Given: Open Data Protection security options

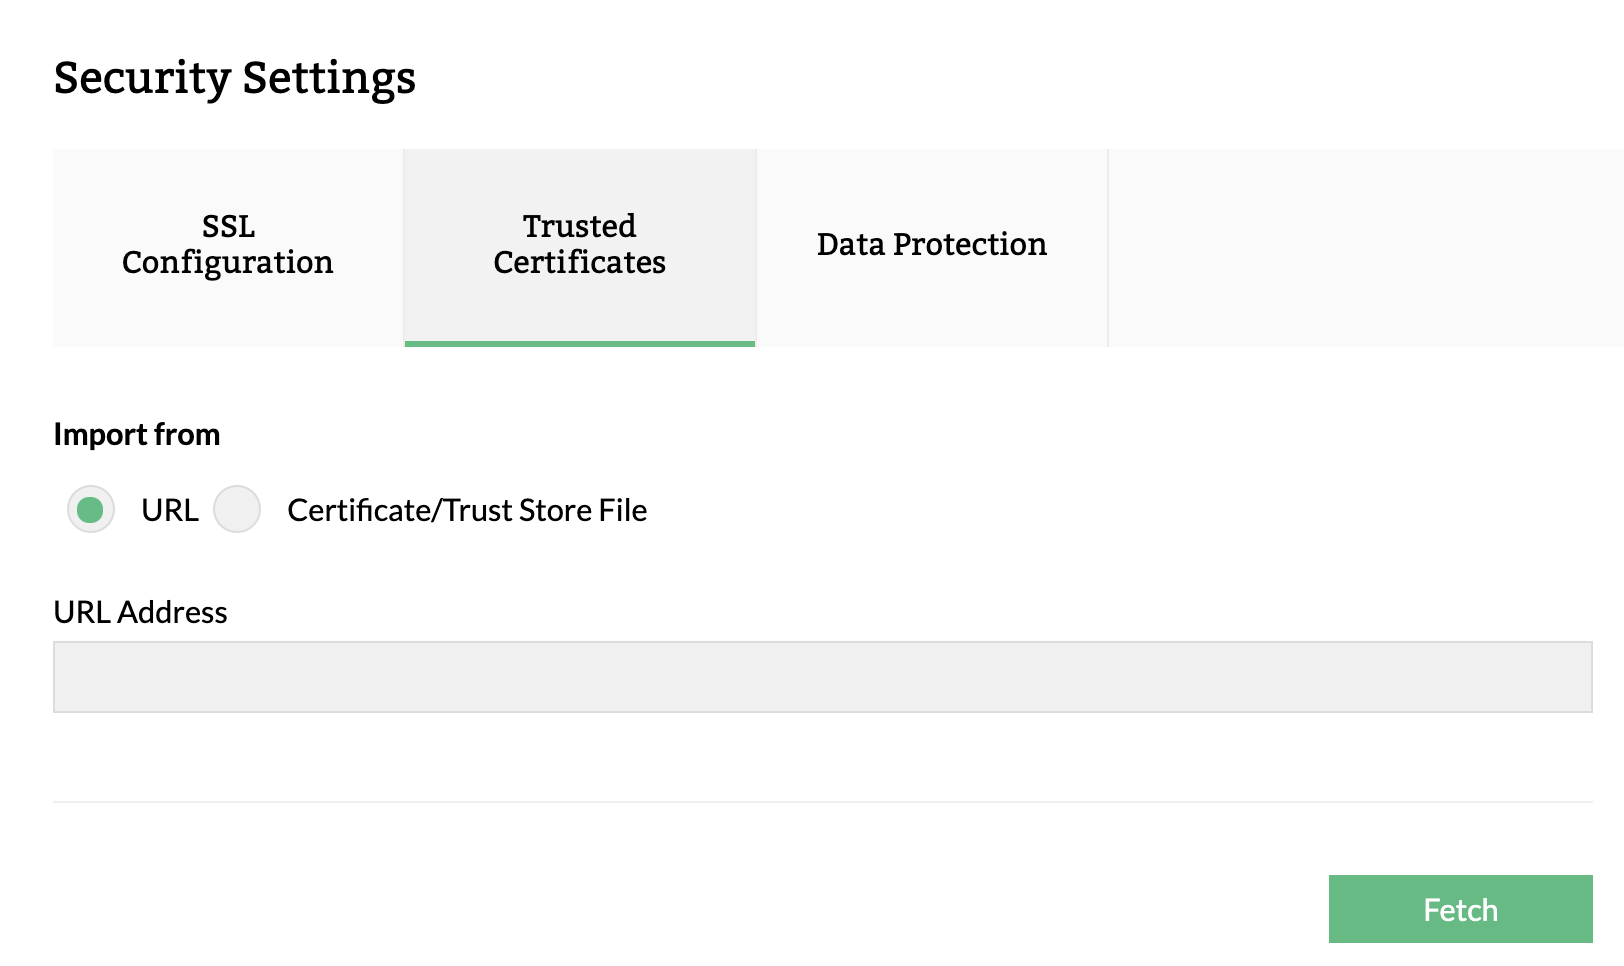Looking at the screenshot, I should [x=931, y=245].
